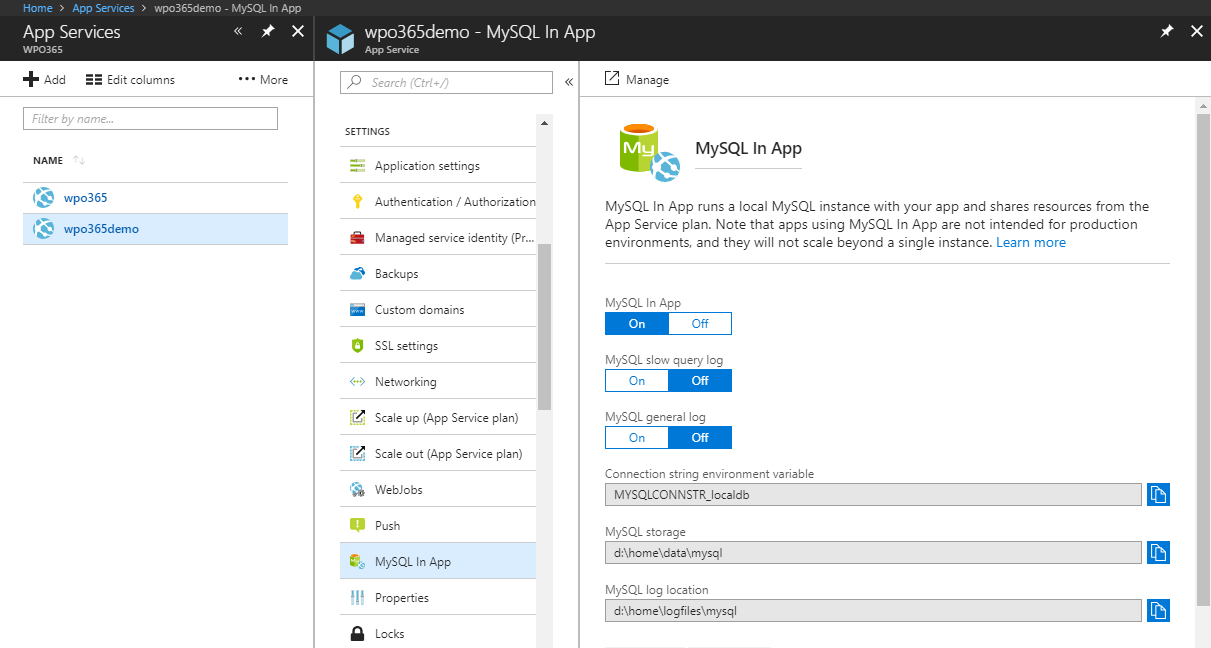Copy the connection string environment variable
The height and width of the screenshot is (648, 1211).
[x=1158, y=494]
